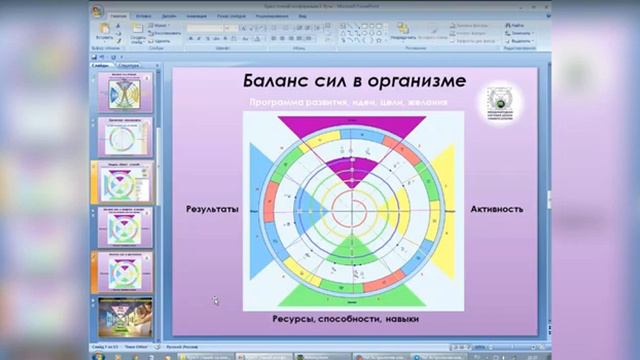Image resolution: width=640 pixels, height=360 pixels.
Task: Select the last thumbnail with dark photo
Action: [125, 318]
